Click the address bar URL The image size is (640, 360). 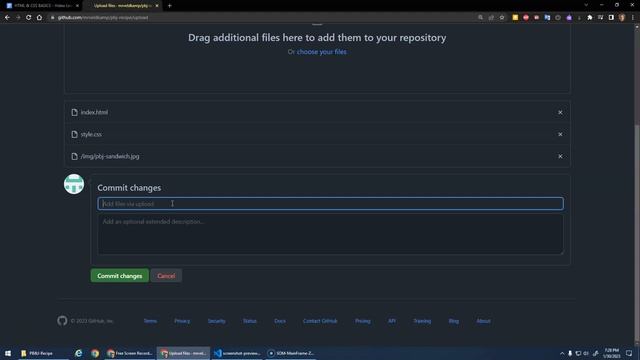point(103,18)
